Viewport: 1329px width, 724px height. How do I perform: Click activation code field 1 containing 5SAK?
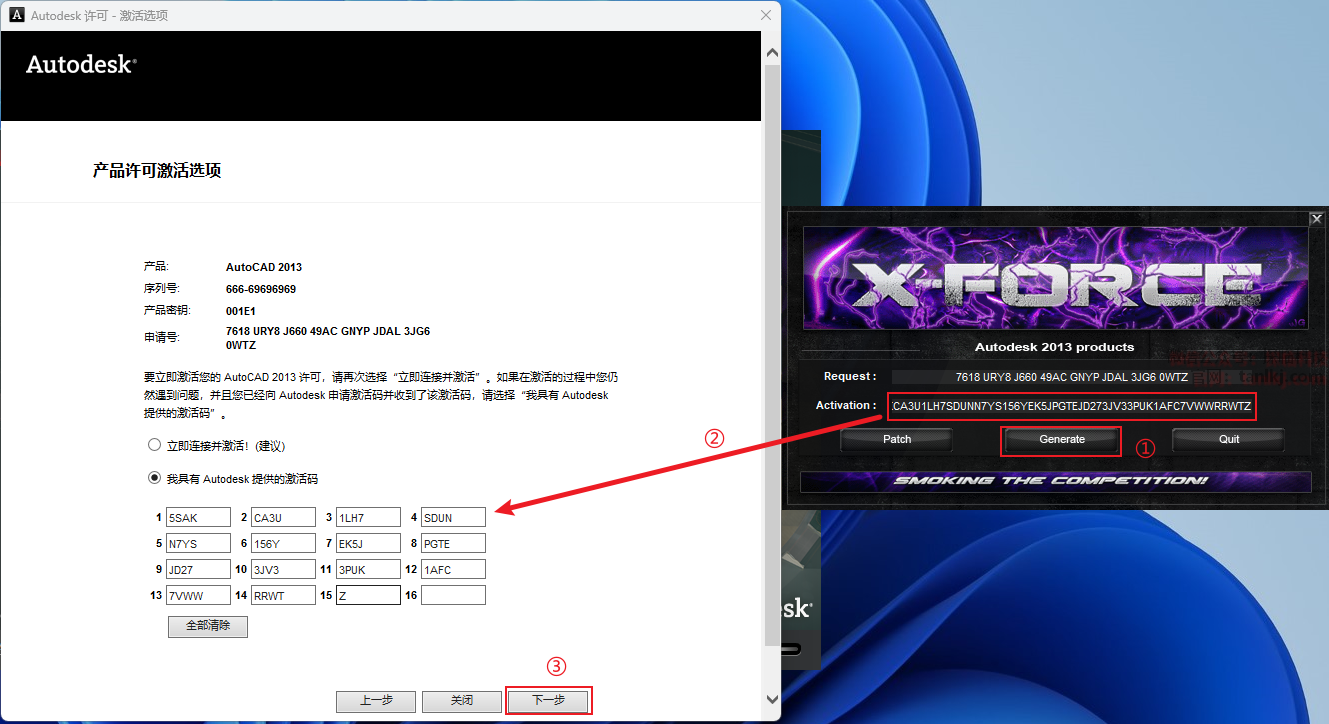coord(199,517)
